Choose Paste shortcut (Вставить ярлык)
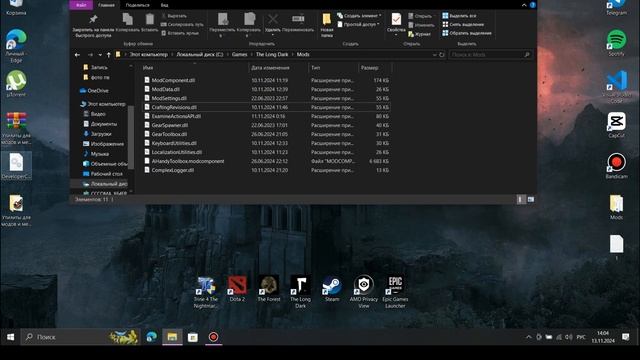The height and width of the screenshot is (360, 640). click(x=180, y=33)
